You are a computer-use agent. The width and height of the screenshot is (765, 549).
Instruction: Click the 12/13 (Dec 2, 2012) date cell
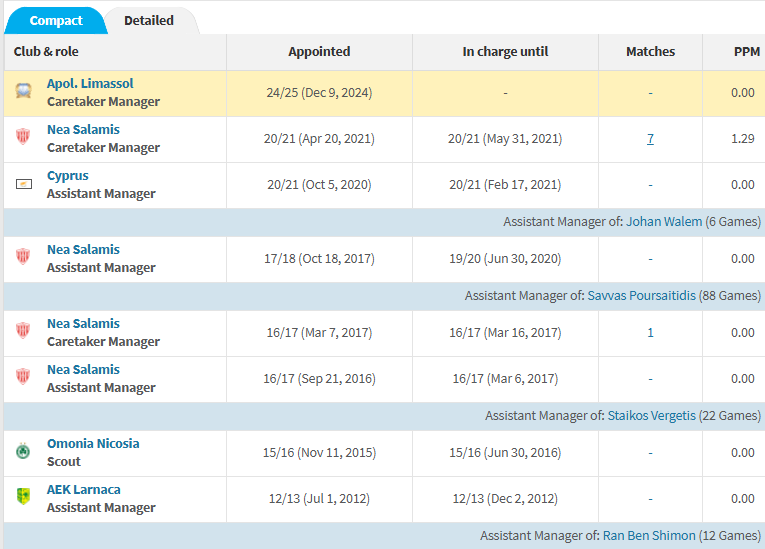(505, 499)
